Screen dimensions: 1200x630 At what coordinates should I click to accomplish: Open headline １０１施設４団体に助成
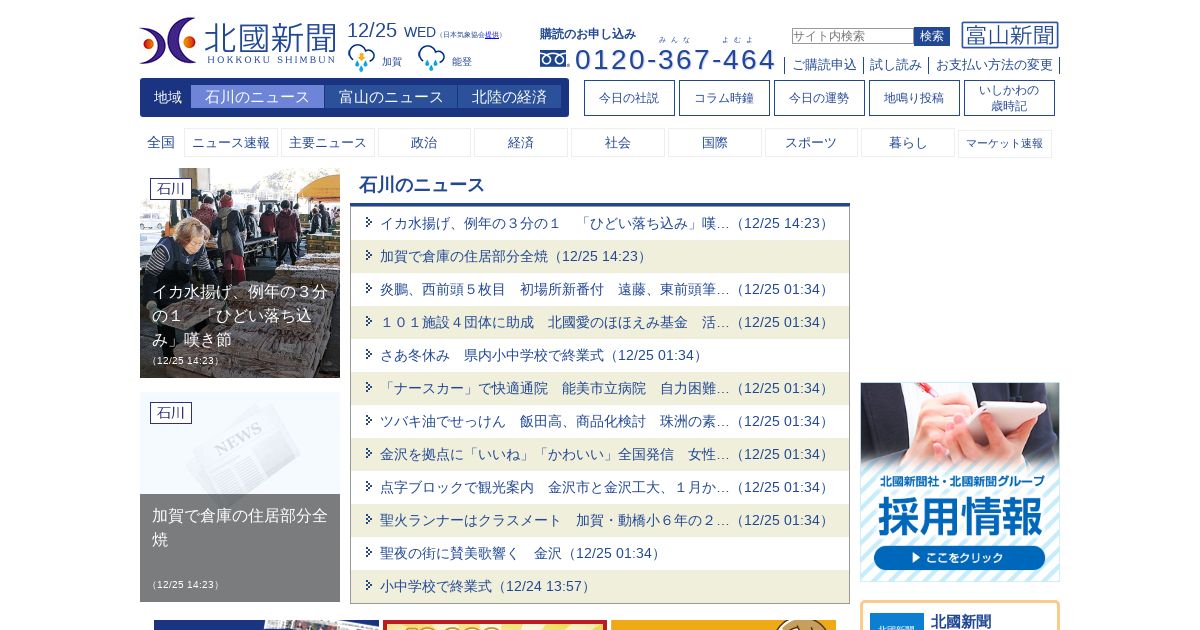point(600,322)
